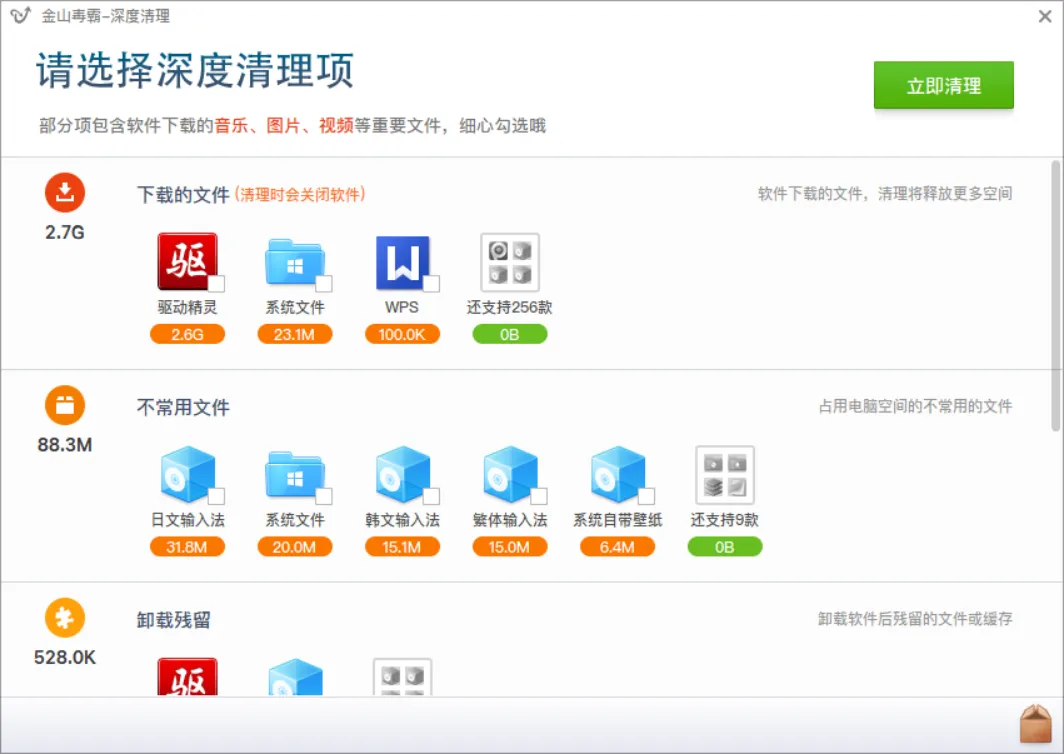Click the orange box icon above 88.3M

tap(65, 405)
